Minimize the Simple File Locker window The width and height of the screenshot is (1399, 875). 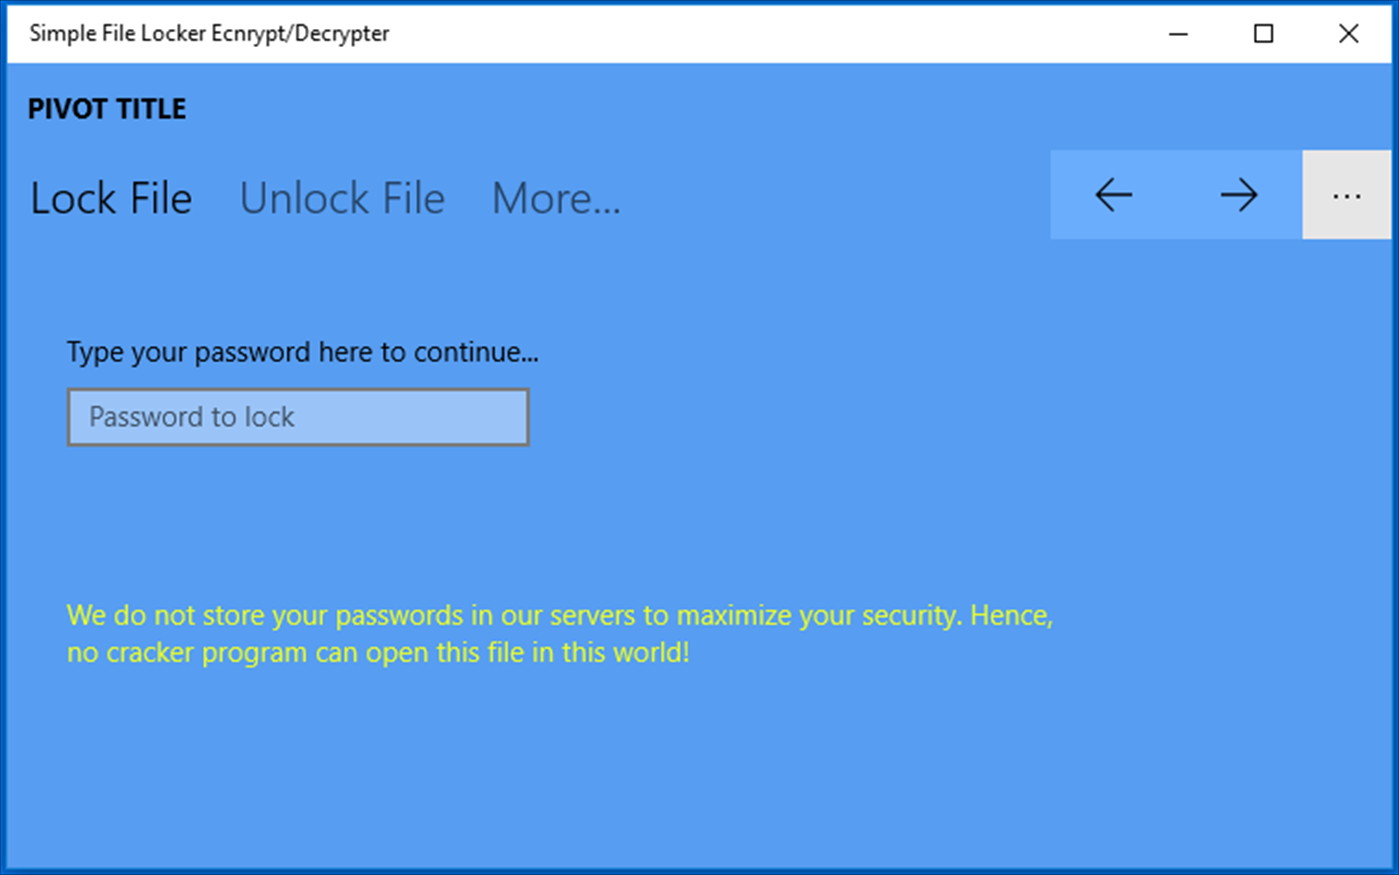point(1178,34)
